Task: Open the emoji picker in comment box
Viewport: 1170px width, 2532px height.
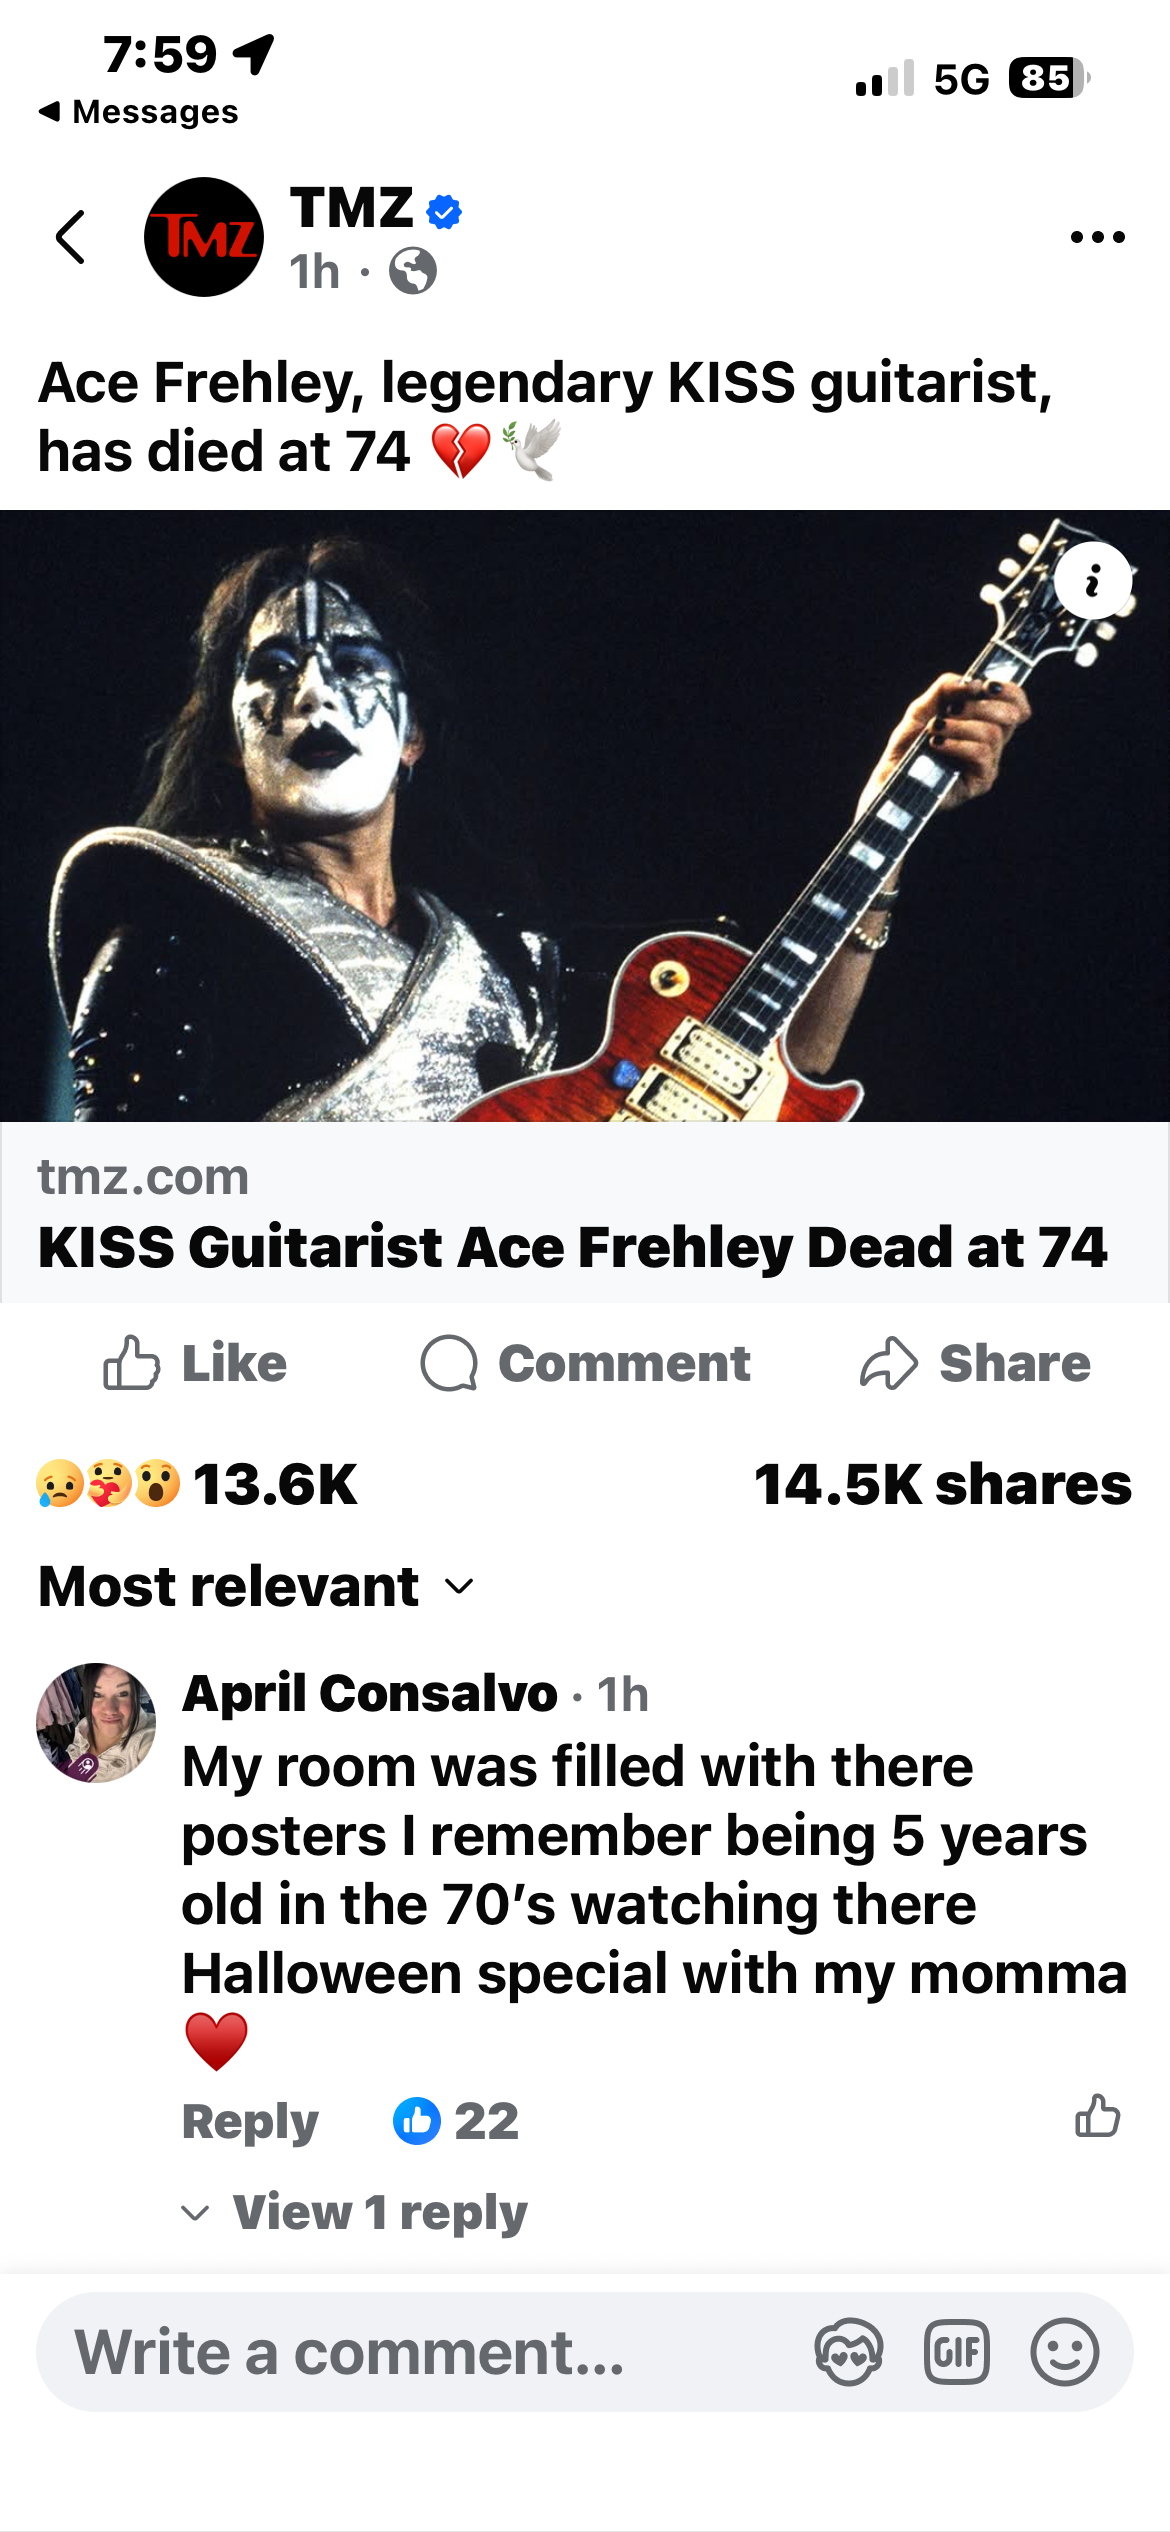Action: 1064,2352
